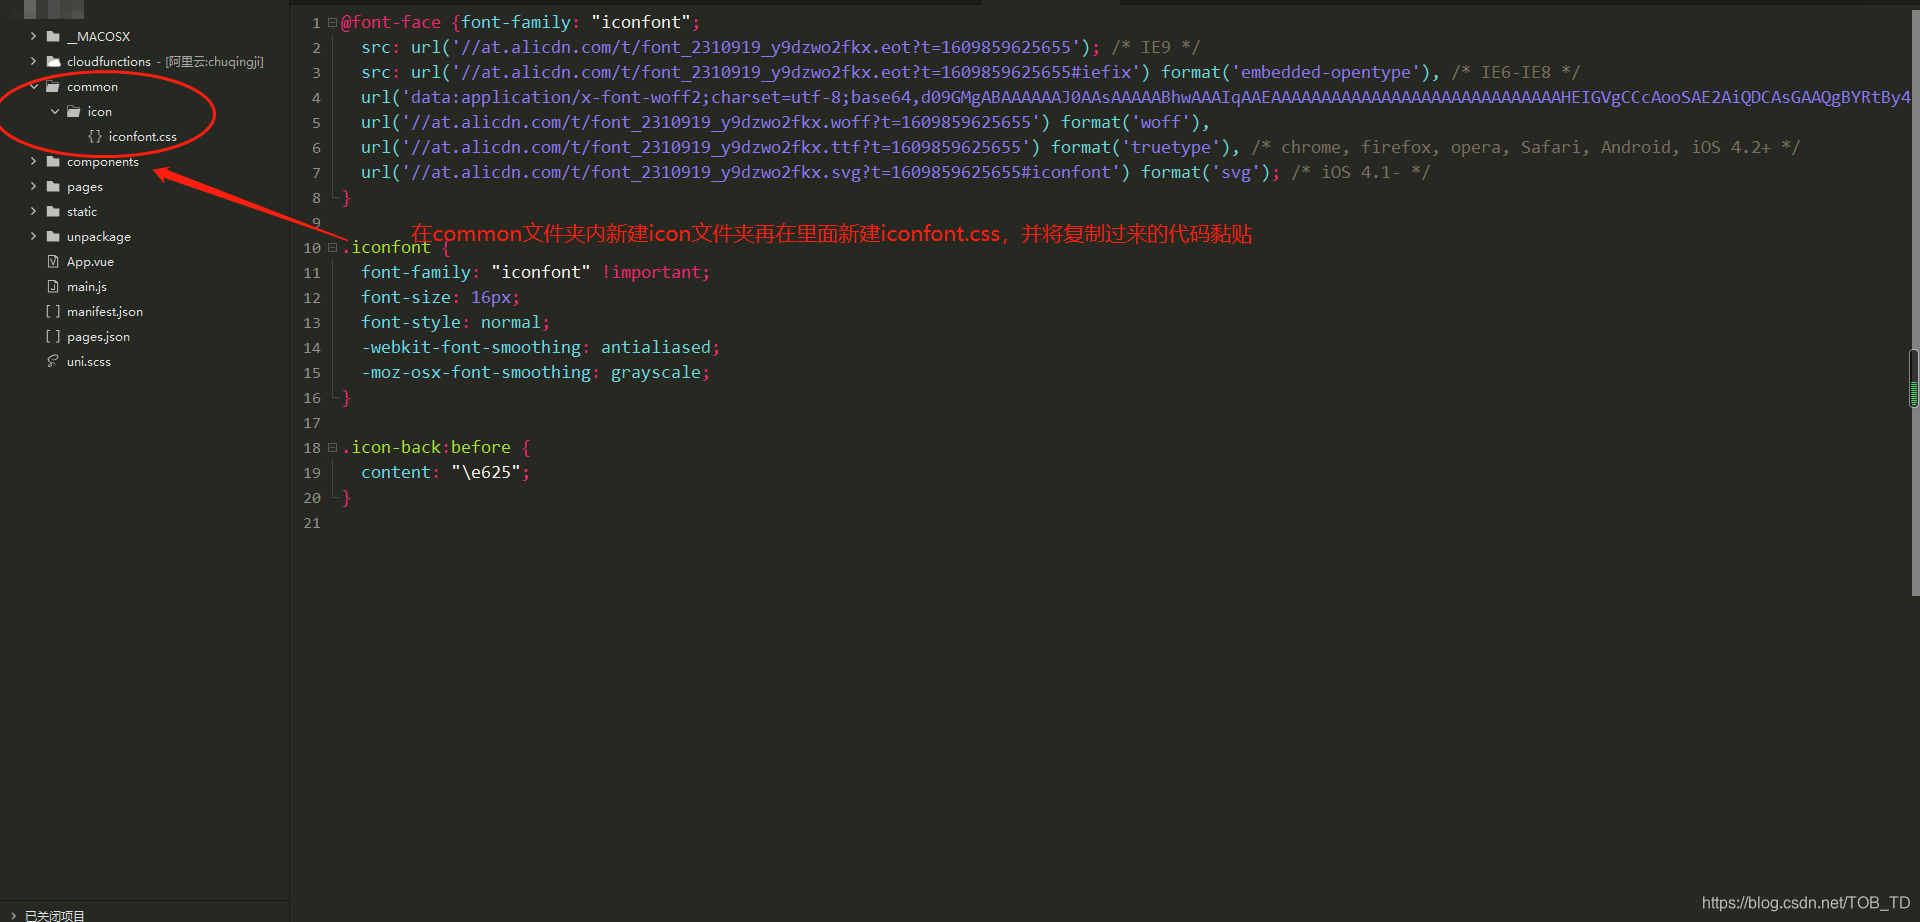
Task: Click line number 17 in the gutter
Action: click(312, 423)
